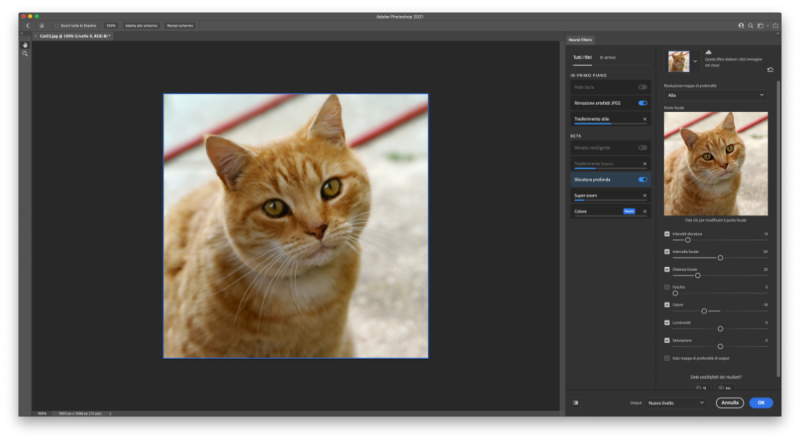Remove the Super zoom filter download icon
The width and height of the screenshot is (800, 441).
[644, 195]
